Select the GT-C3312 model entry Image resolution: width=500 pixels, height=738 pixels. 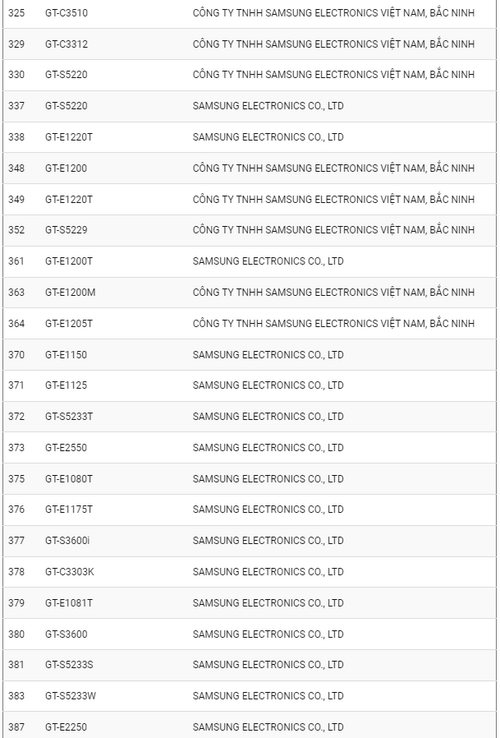66,44
